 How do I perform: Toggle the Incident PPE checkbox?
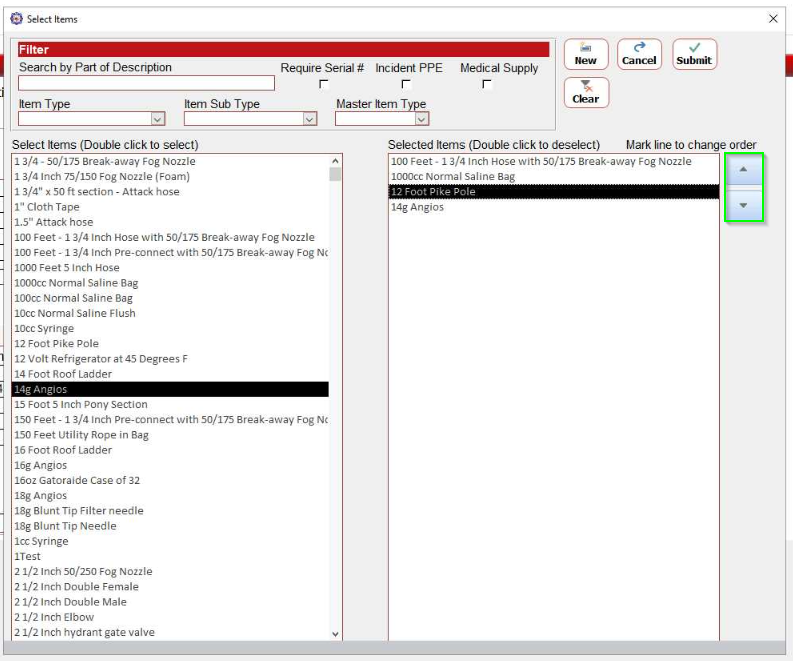coord(406,85)
